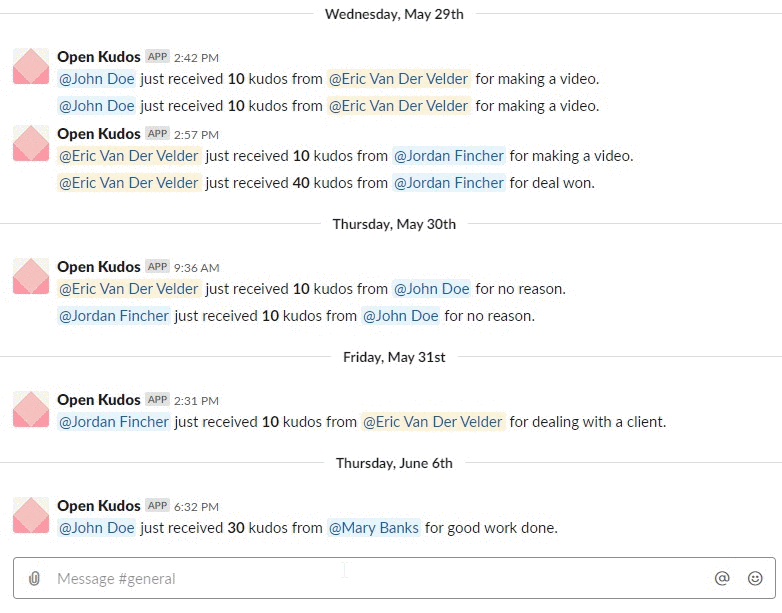
Task: Click the Friday, May 31st date label
Action: tap(394, 357)
